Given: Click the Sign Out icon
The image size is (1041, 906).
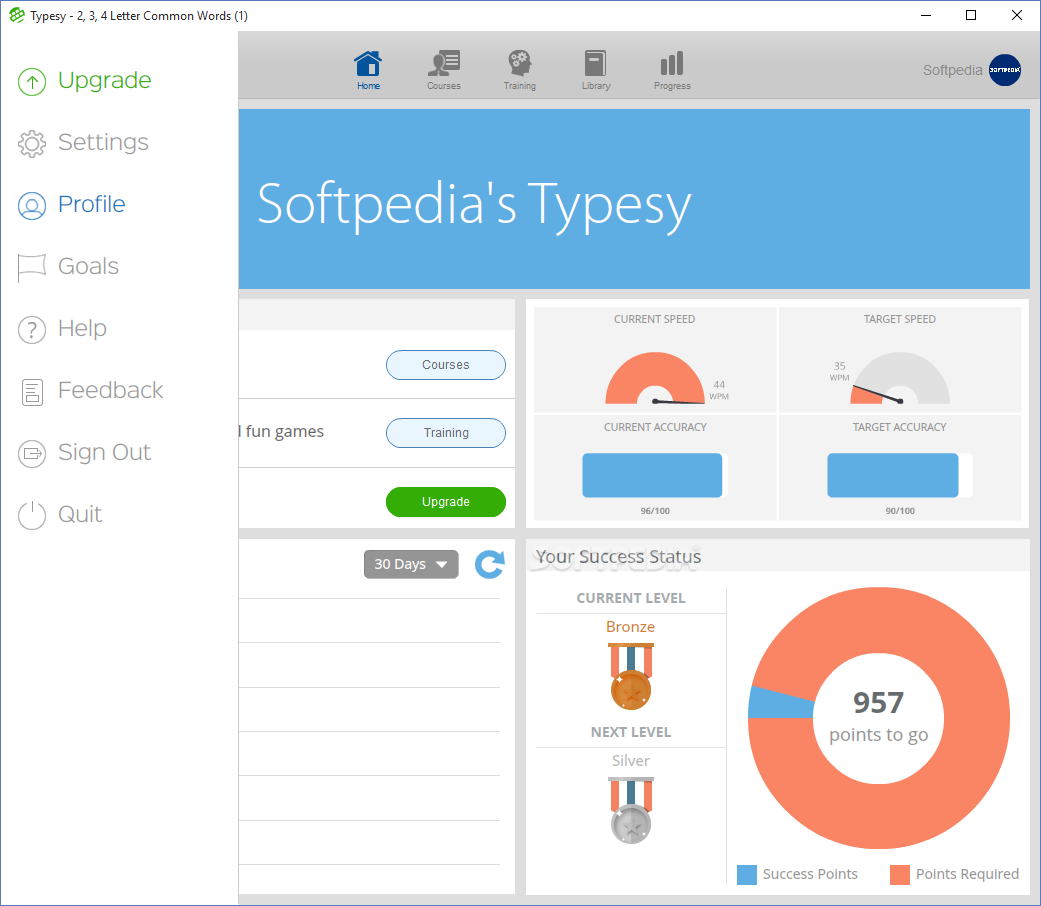Looking at the screenshot, I should [x=32, y=453].
